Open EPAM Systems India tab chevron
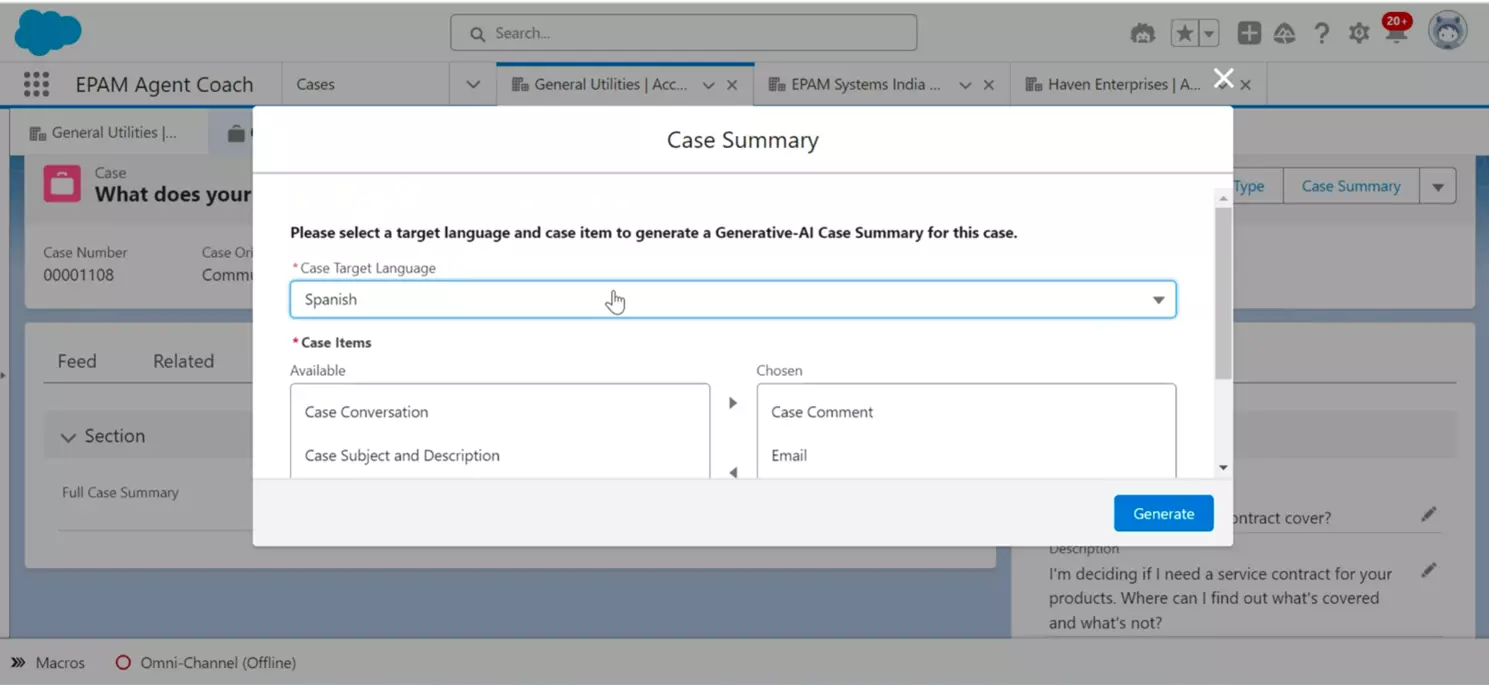The image size is (1489, 685). pos(965,85)
